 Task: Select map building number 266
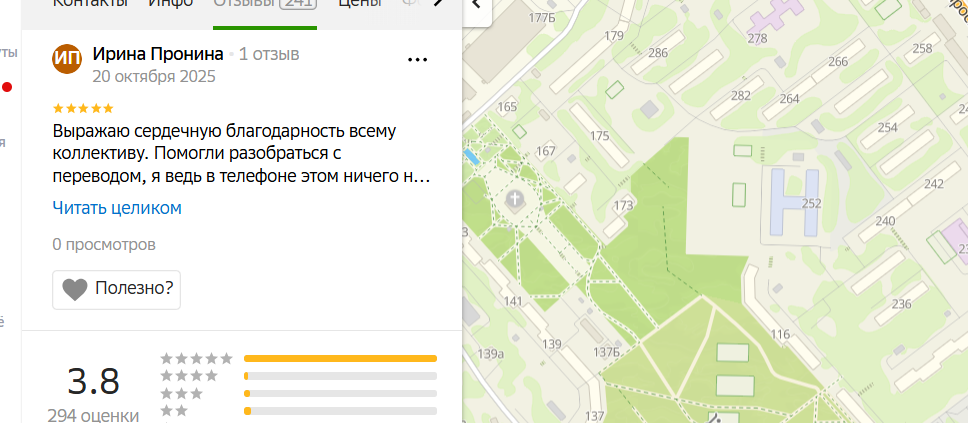pos(838,62)
